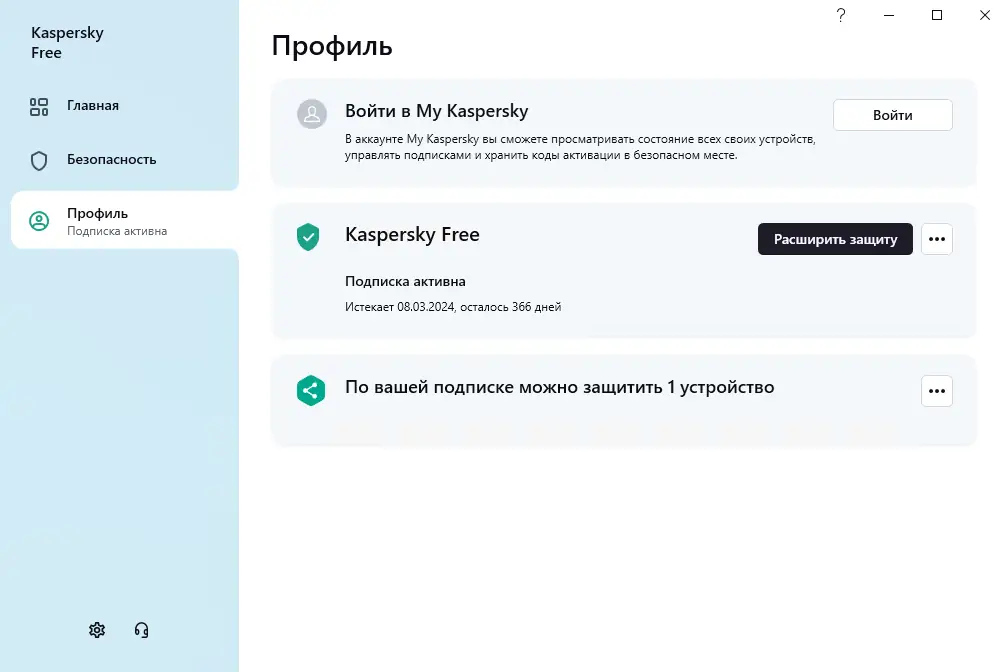Open help via question mark icon
Screen dimensions: 1007x672
[841, 15]
